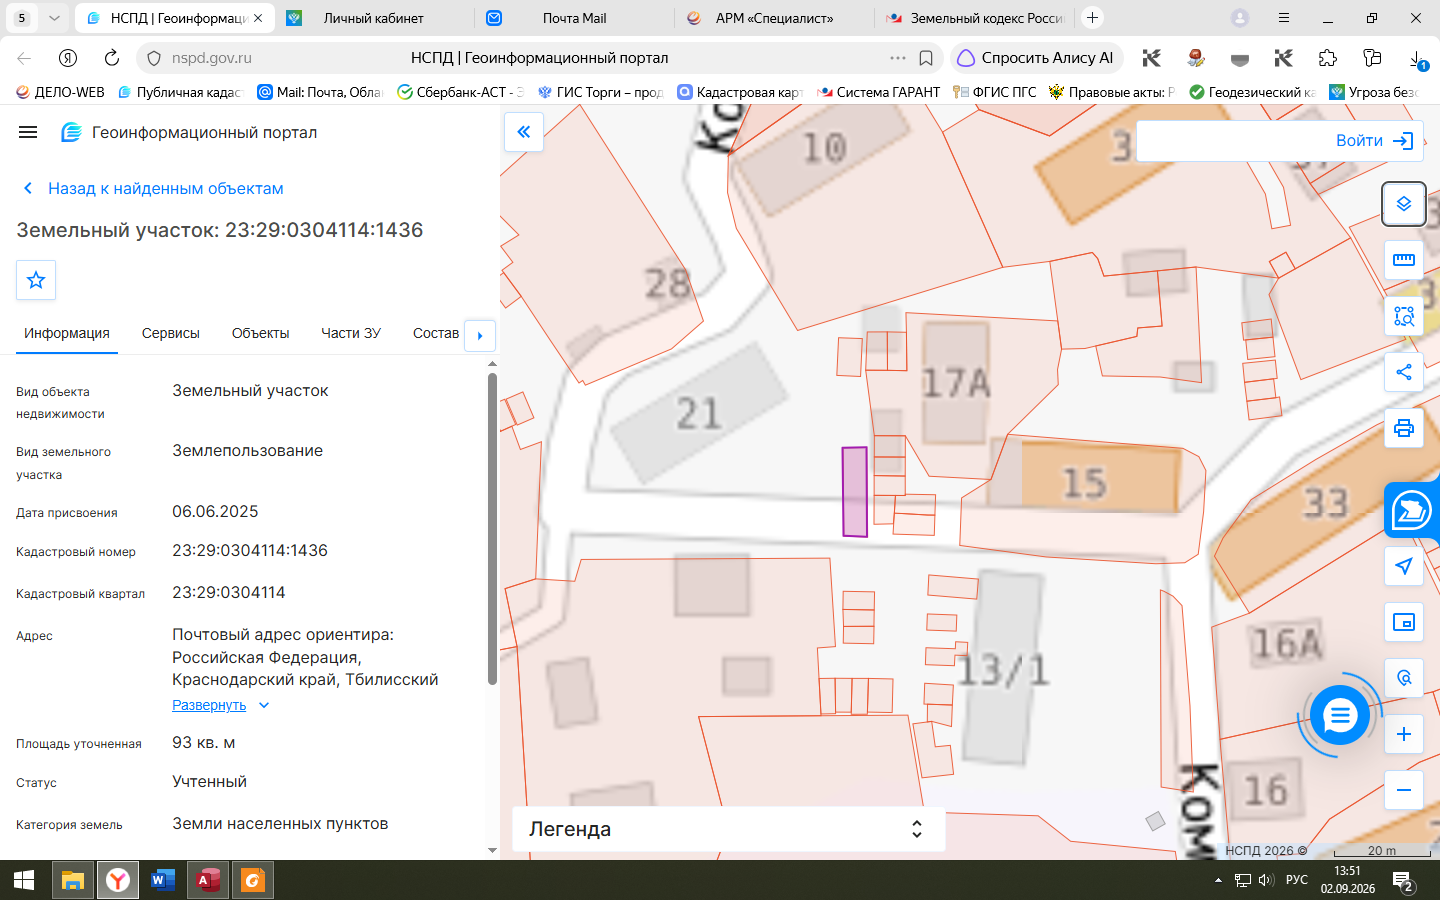1440x900 pixels.
Task: Print the map with printer icon
Action: point(1404,429)
